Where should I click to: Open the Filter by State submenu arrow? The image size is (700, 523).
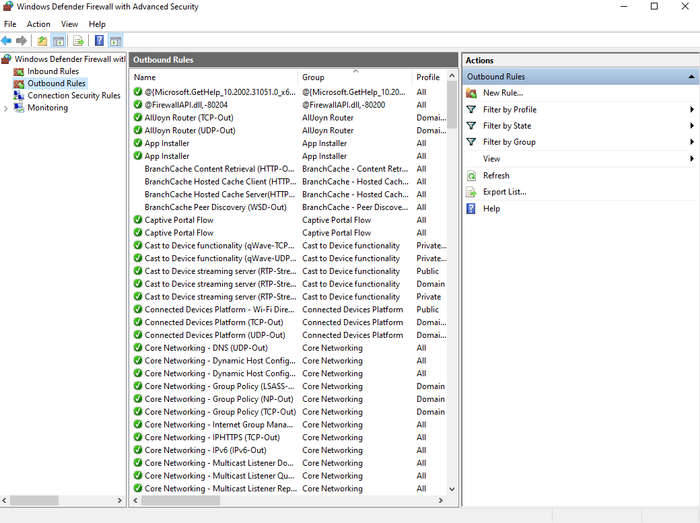click(692, 125)
